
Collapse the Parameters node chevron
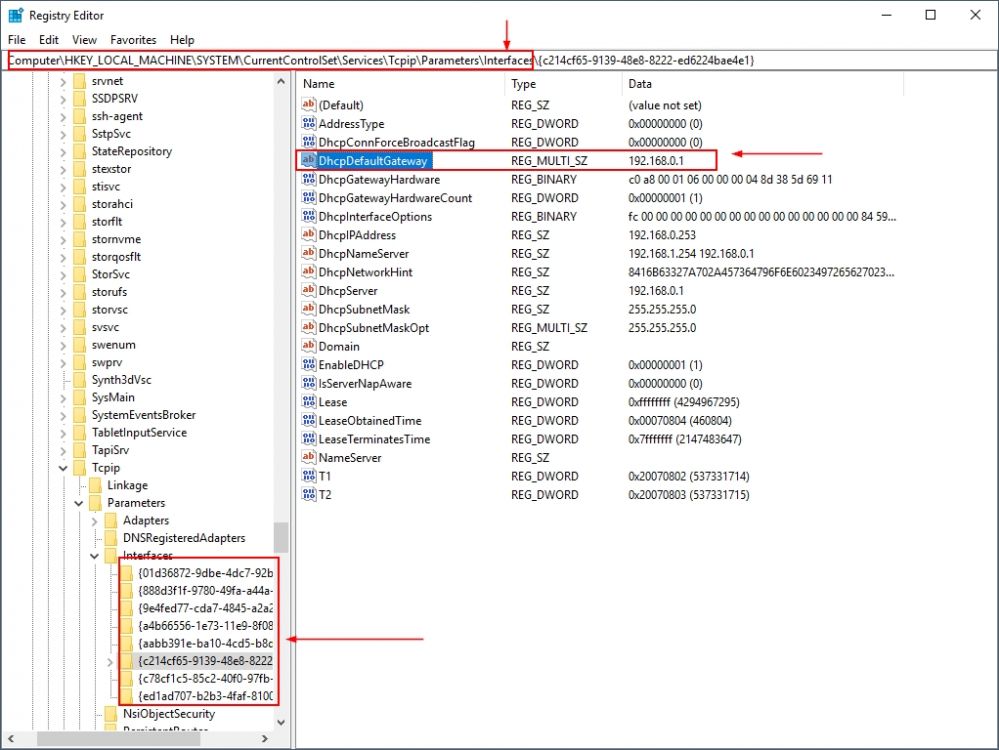click(78, 502)
